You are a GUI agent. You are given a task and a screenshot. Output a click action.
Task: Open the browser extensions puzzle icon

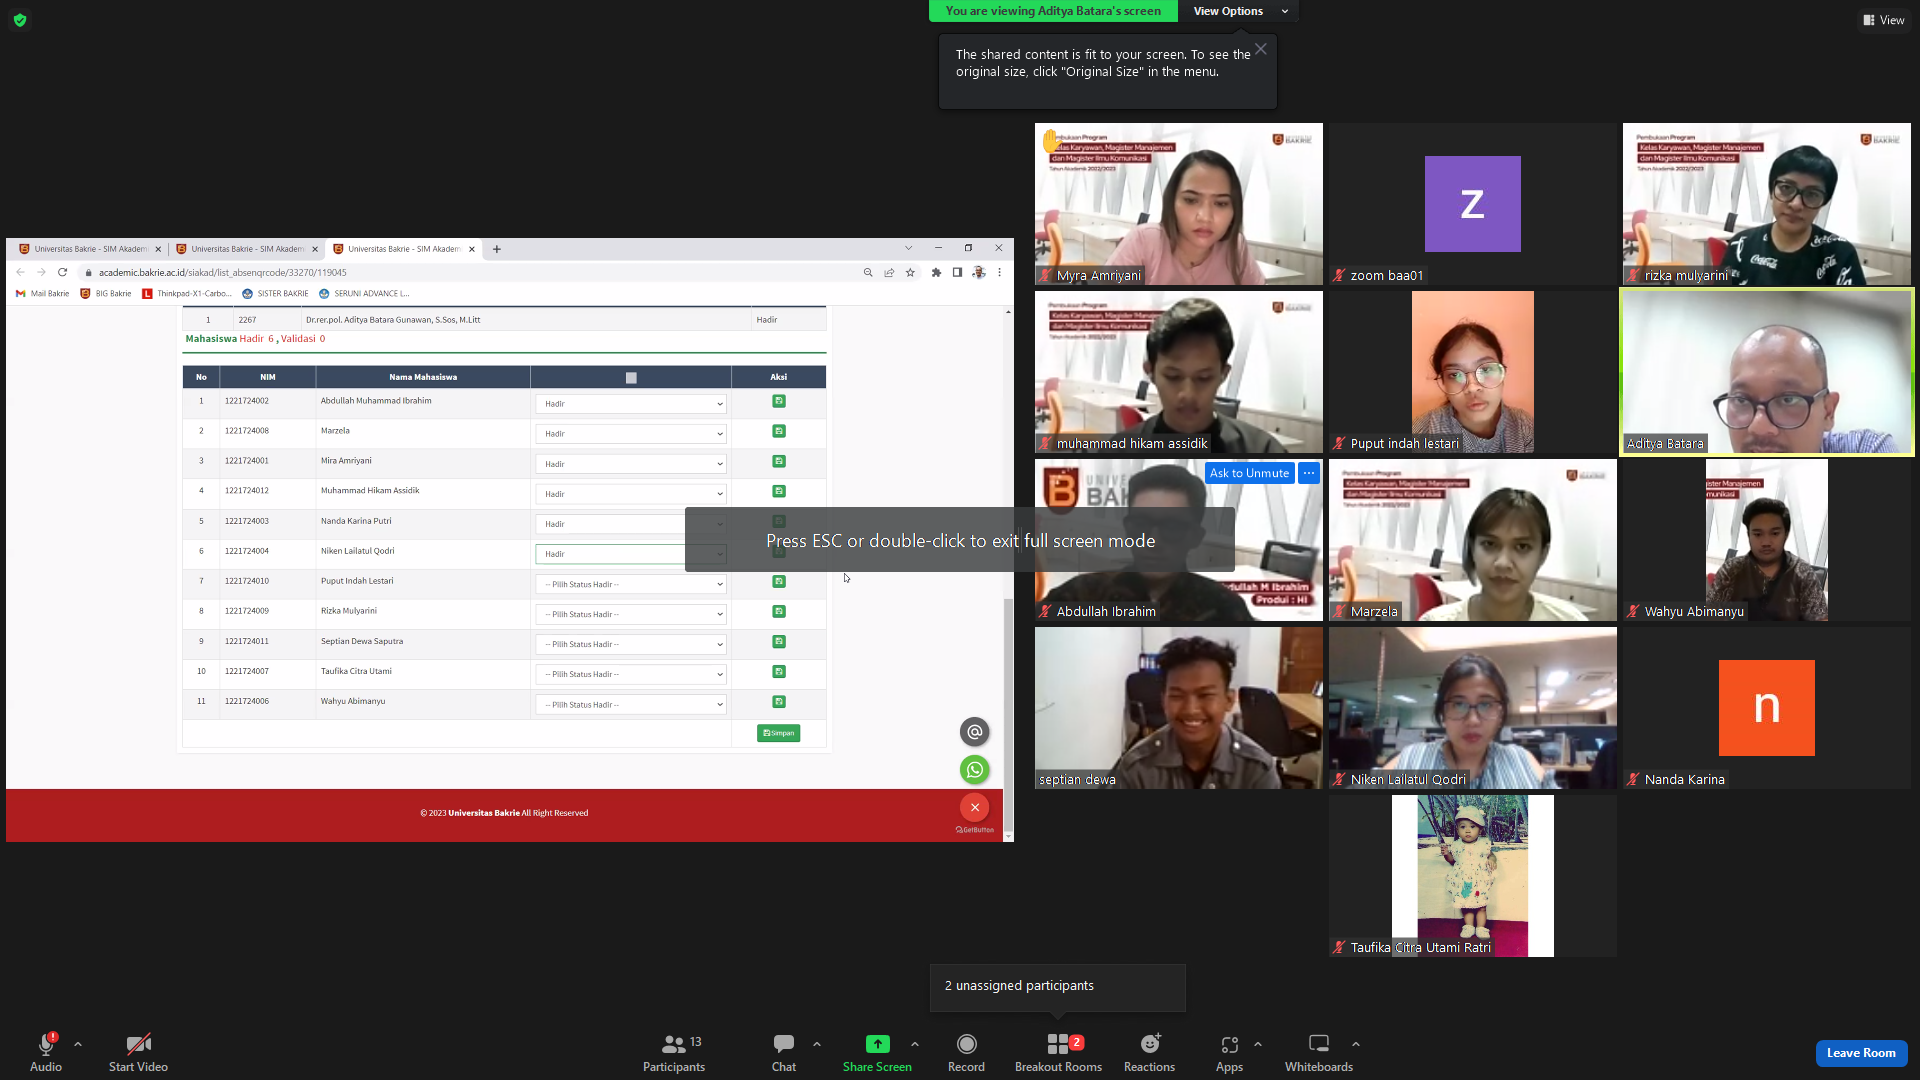[x=936, y=272]
